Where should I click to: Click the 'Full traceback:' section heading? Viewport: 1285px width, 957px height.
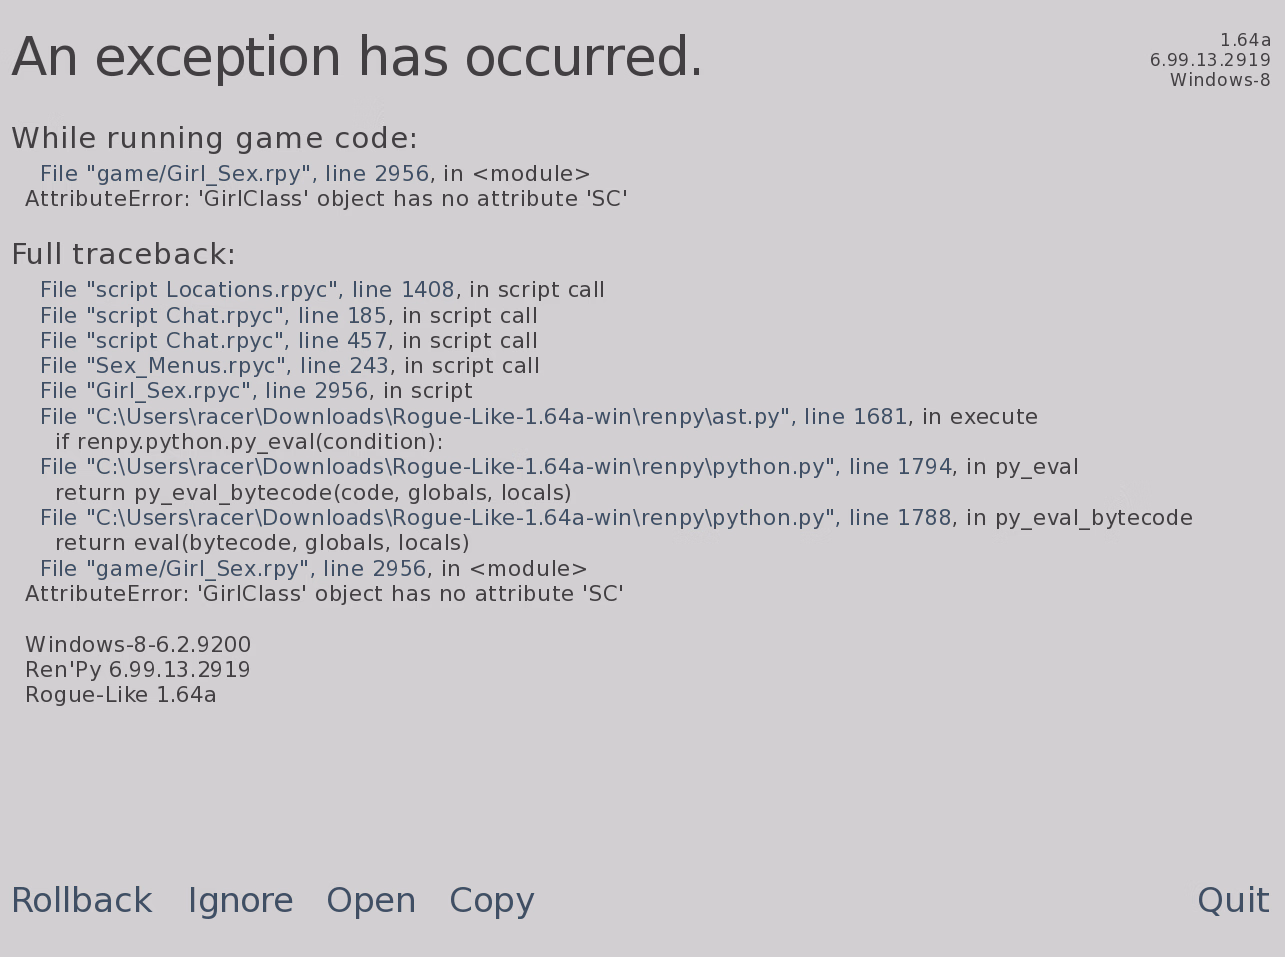(123, 255)
